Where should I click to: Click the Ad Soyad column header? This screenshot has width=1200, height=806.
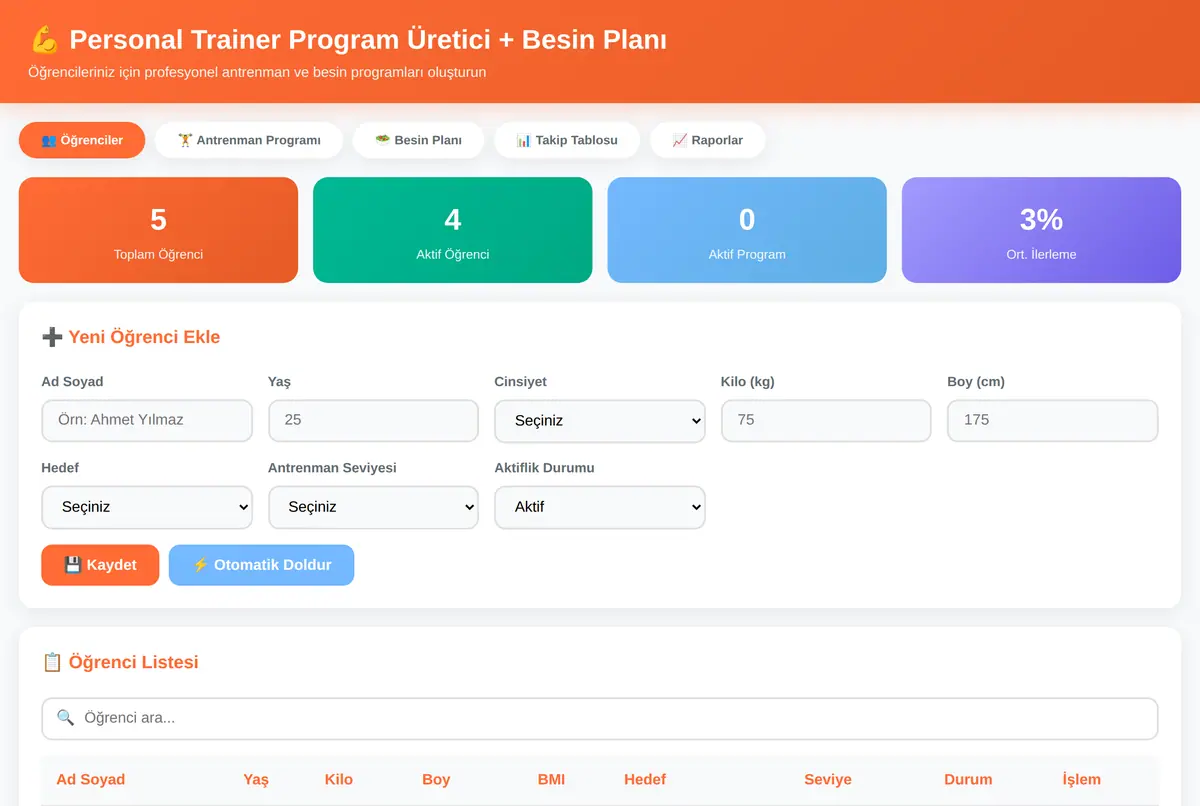[91, 779]
